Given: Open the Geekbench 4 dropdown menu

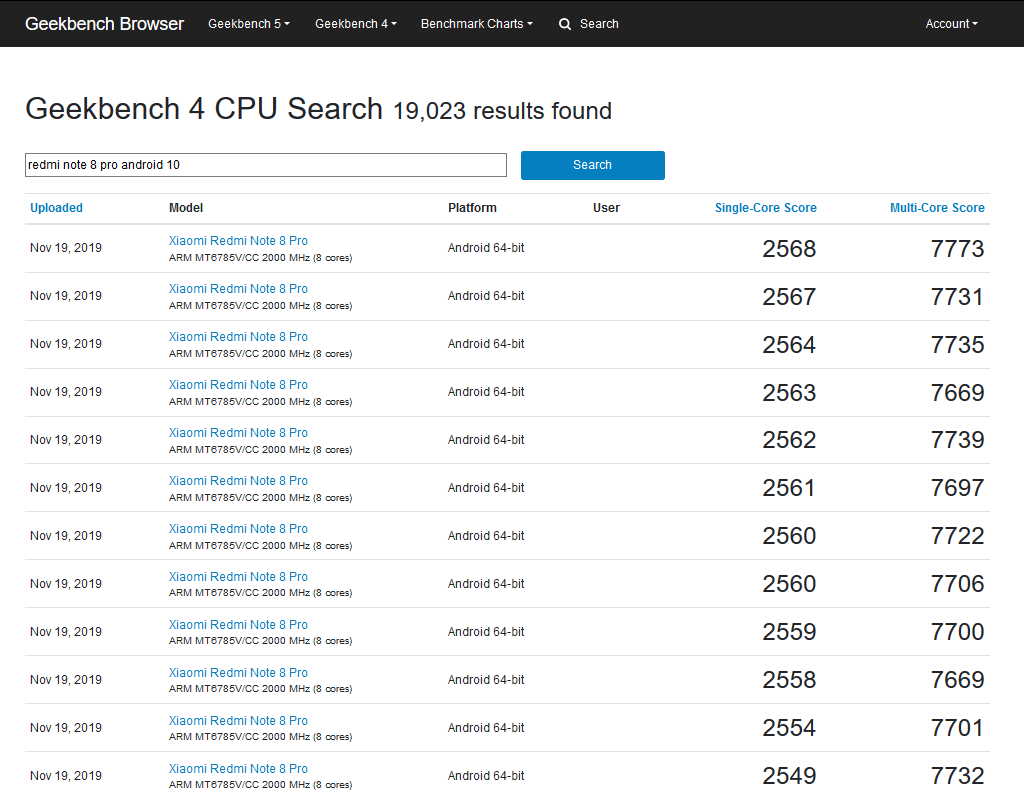Looking at the screenshot, I should click(356, 24).
